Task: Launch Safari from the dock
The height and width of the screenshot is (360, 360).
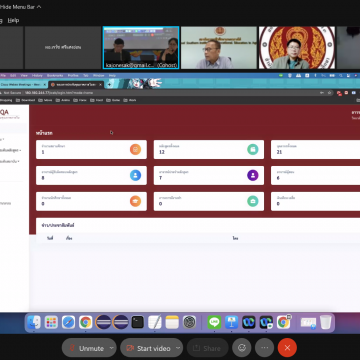Action: click(68, 322)
